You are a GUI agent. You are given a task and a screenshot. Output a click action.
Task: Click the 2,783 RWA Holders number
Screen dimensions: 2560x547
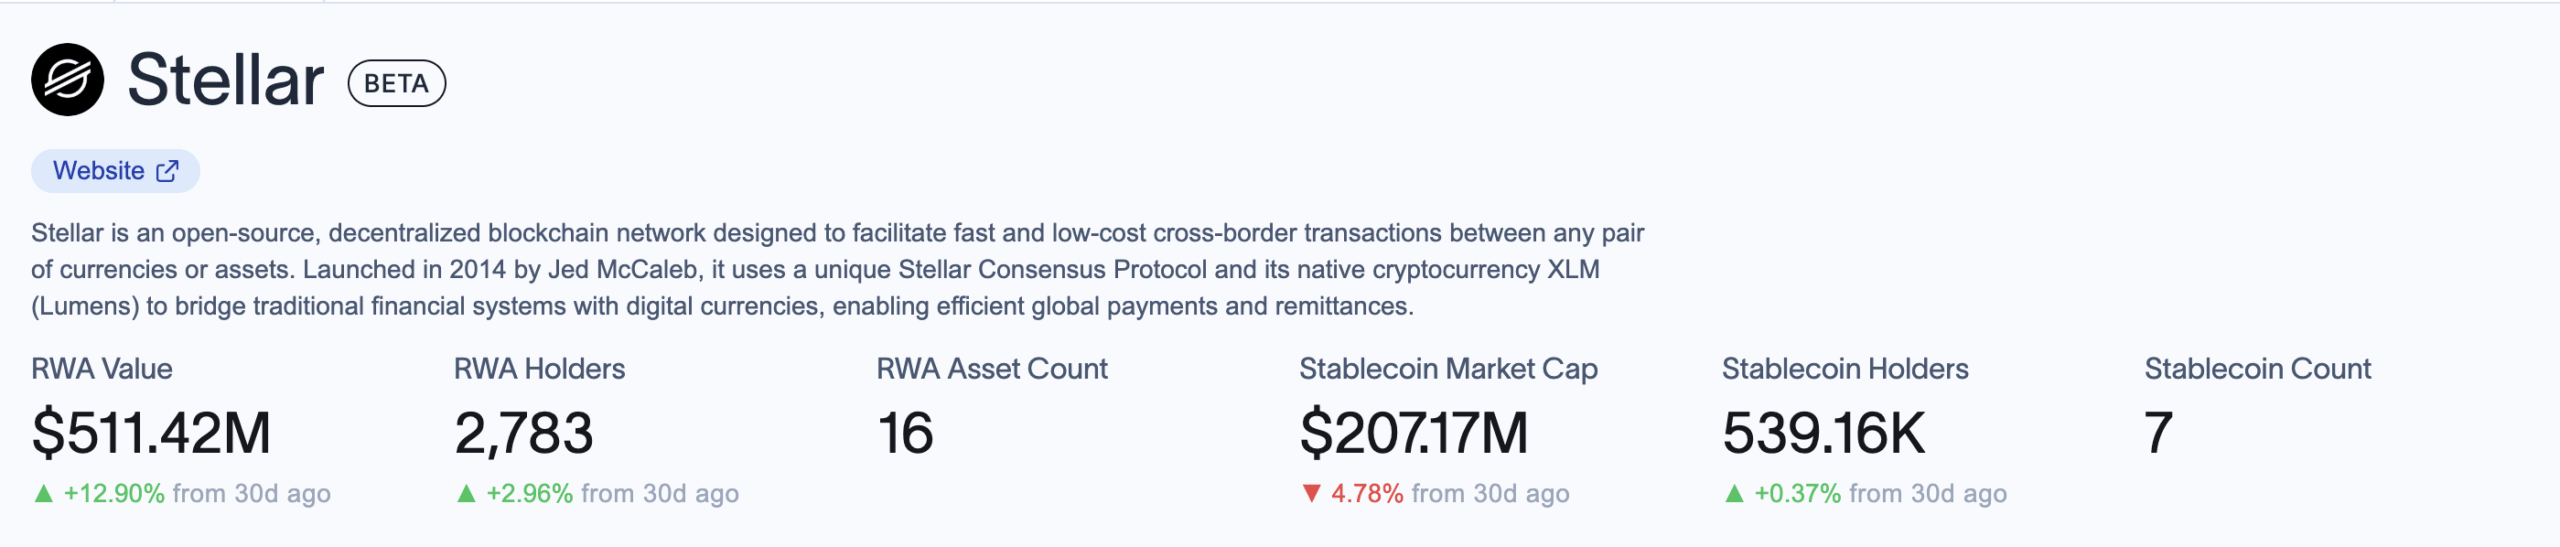click(x=524, y=433)
